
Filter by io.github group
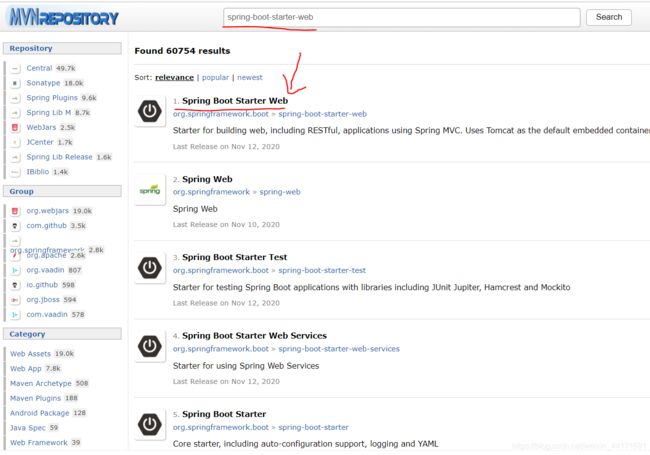point(42,285)
